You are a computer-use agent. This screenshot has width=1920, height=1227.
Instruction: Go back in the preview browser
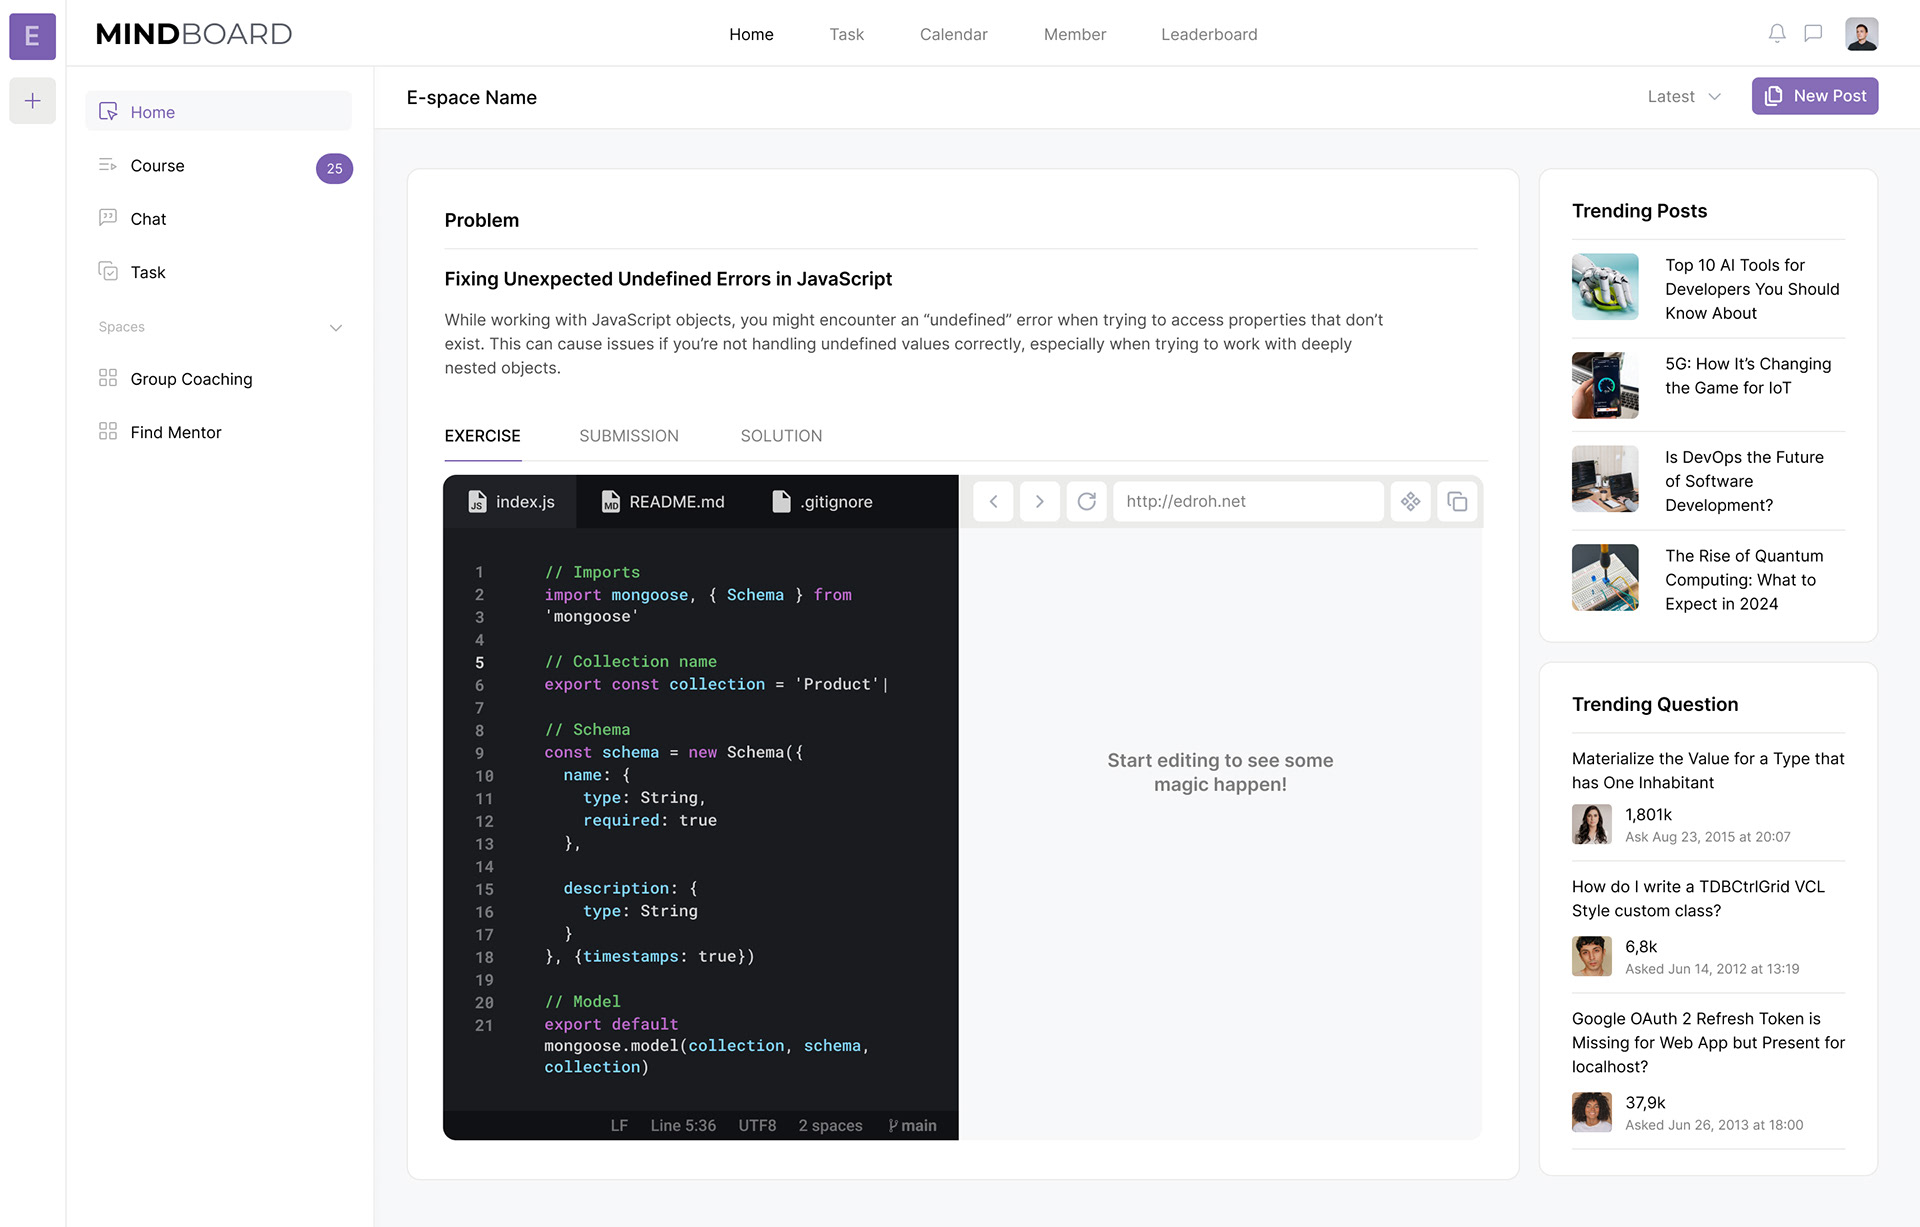tap(993, 501)
